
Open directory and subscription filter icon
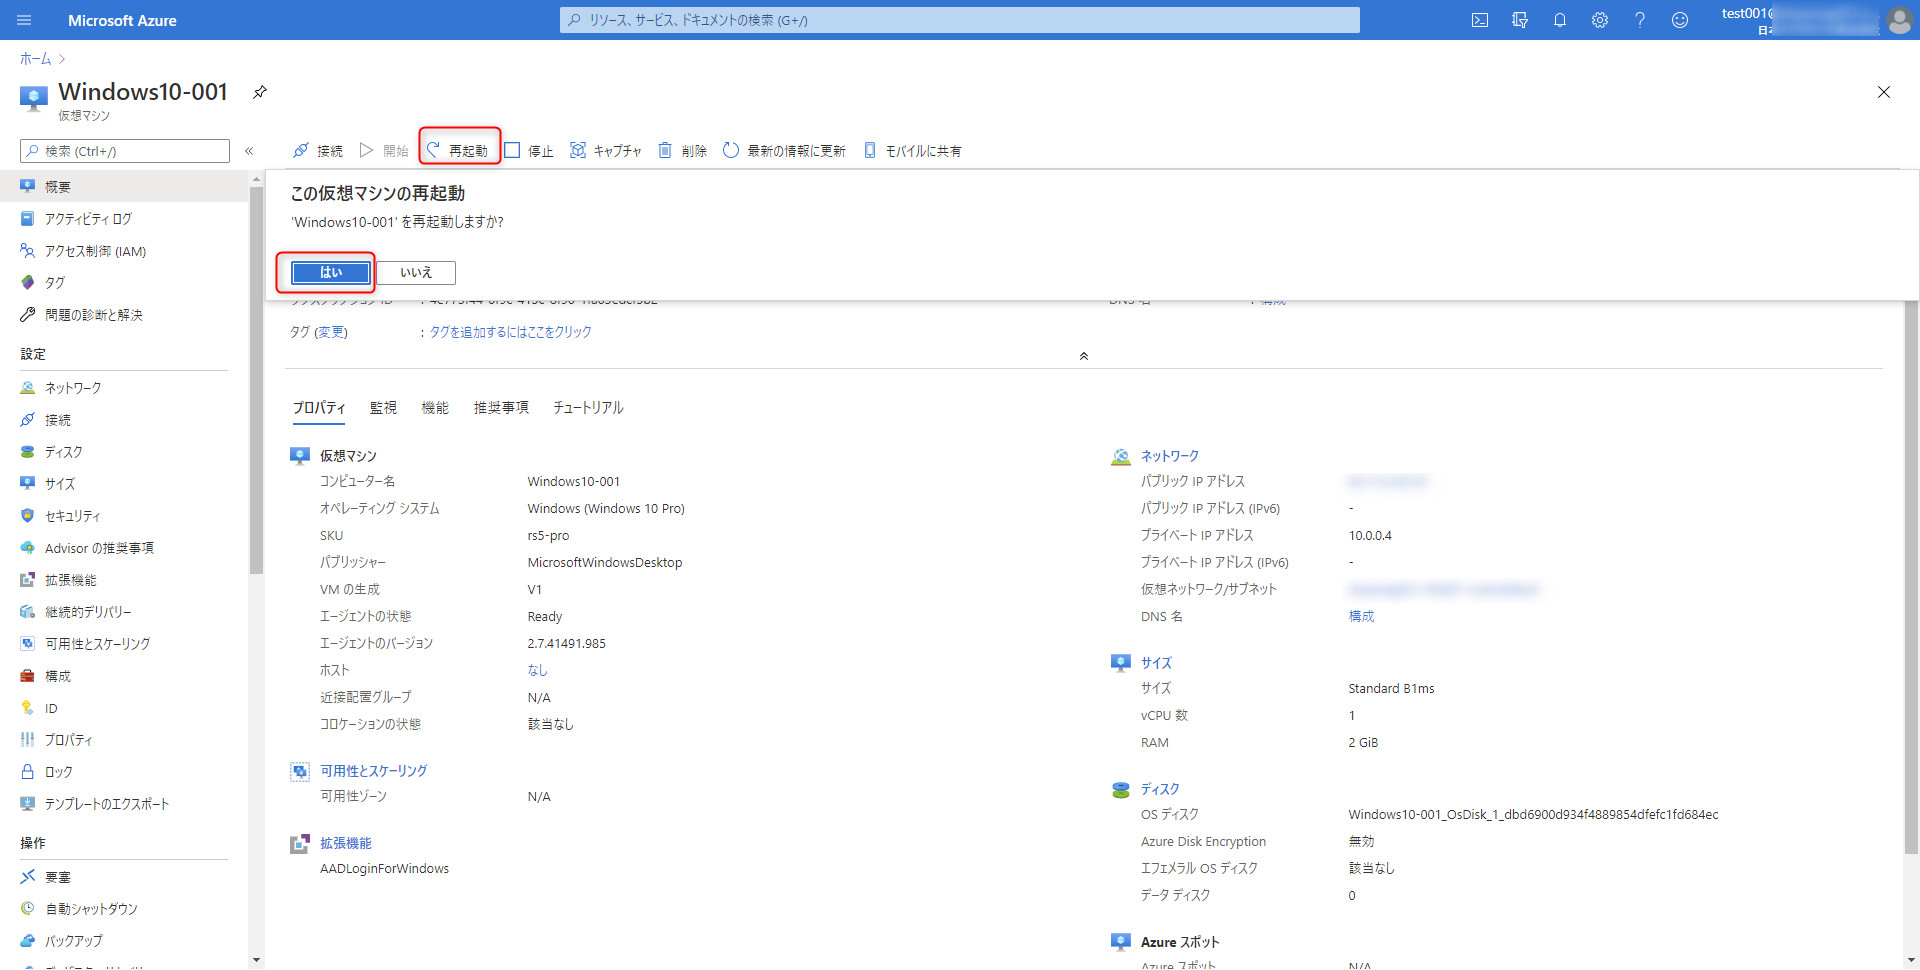[1520, 20]
